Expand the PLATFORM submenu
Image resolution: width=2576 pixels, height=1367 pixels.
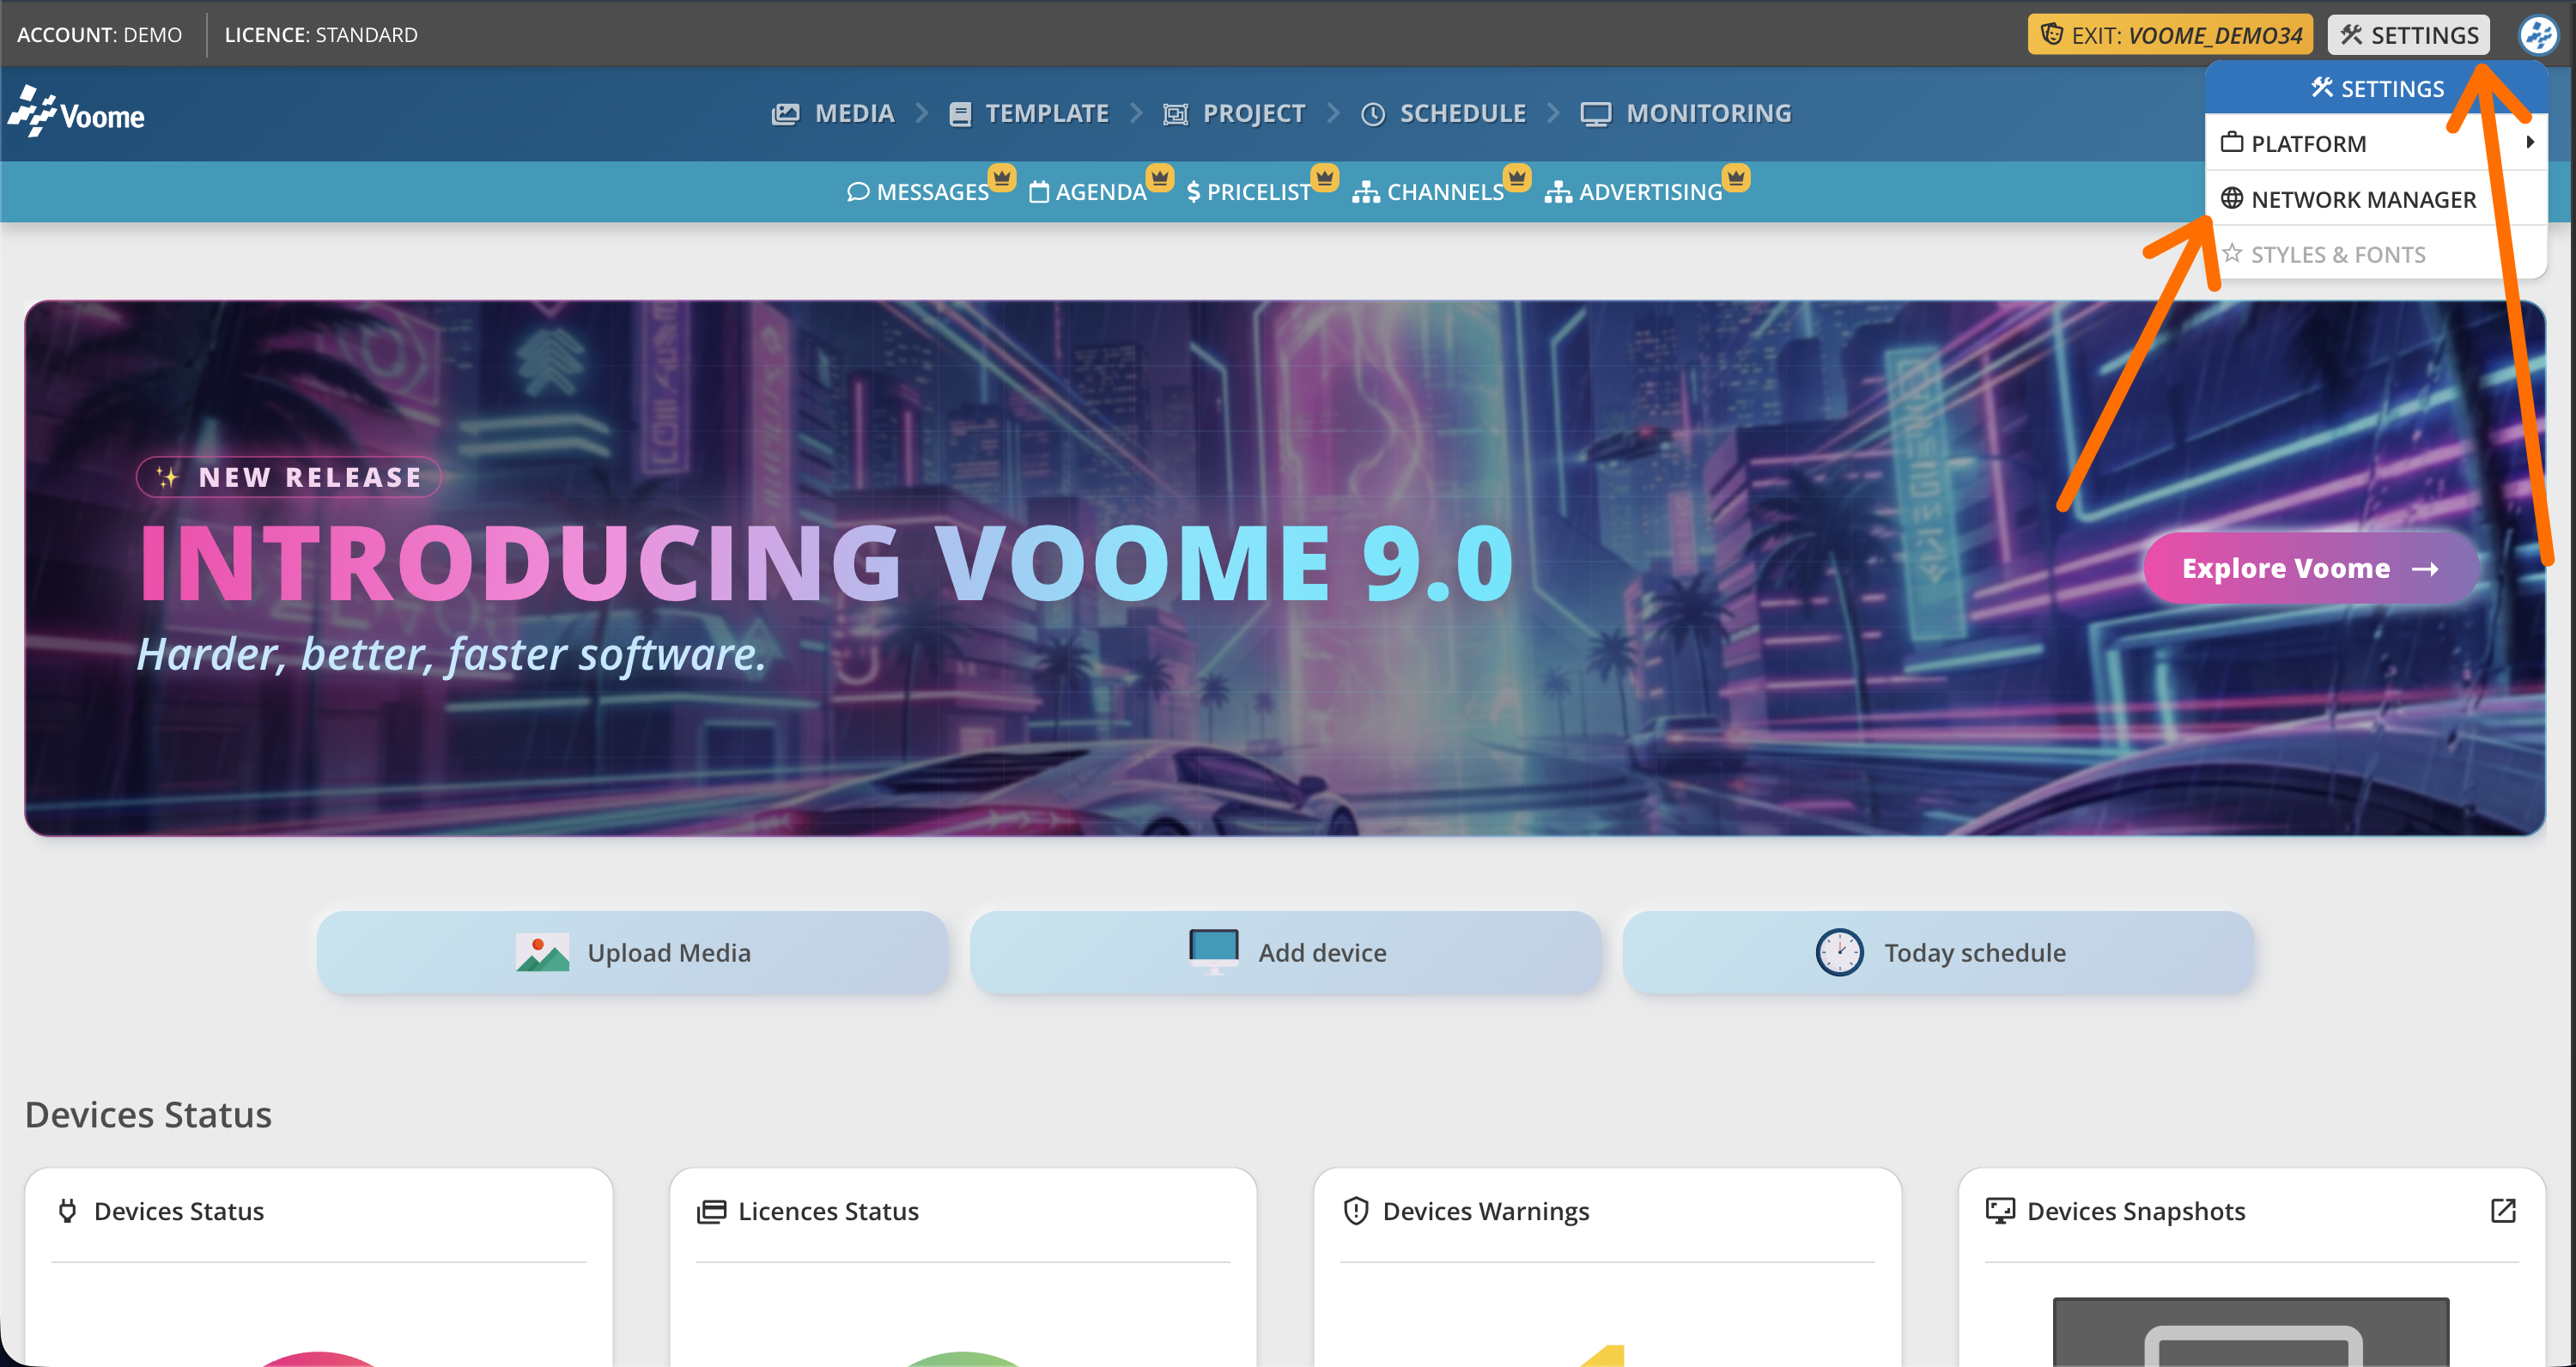click(x=2376, y=143)
